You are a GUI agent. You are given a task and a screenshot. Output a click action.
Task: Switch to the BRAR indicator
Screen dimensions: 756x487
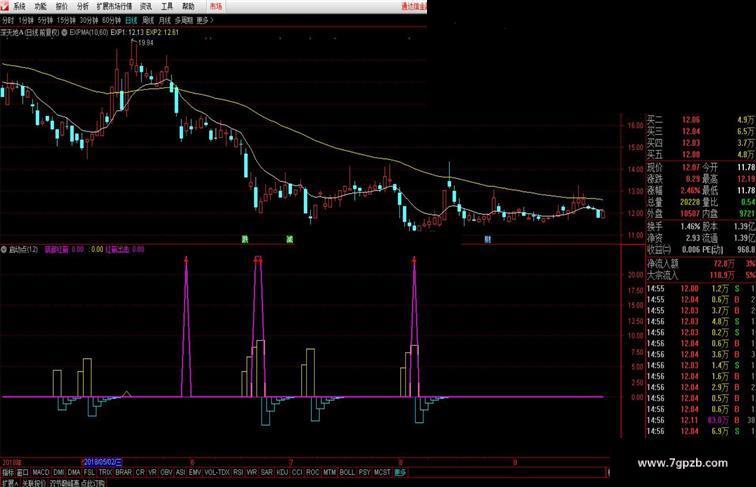coord(123,473)
